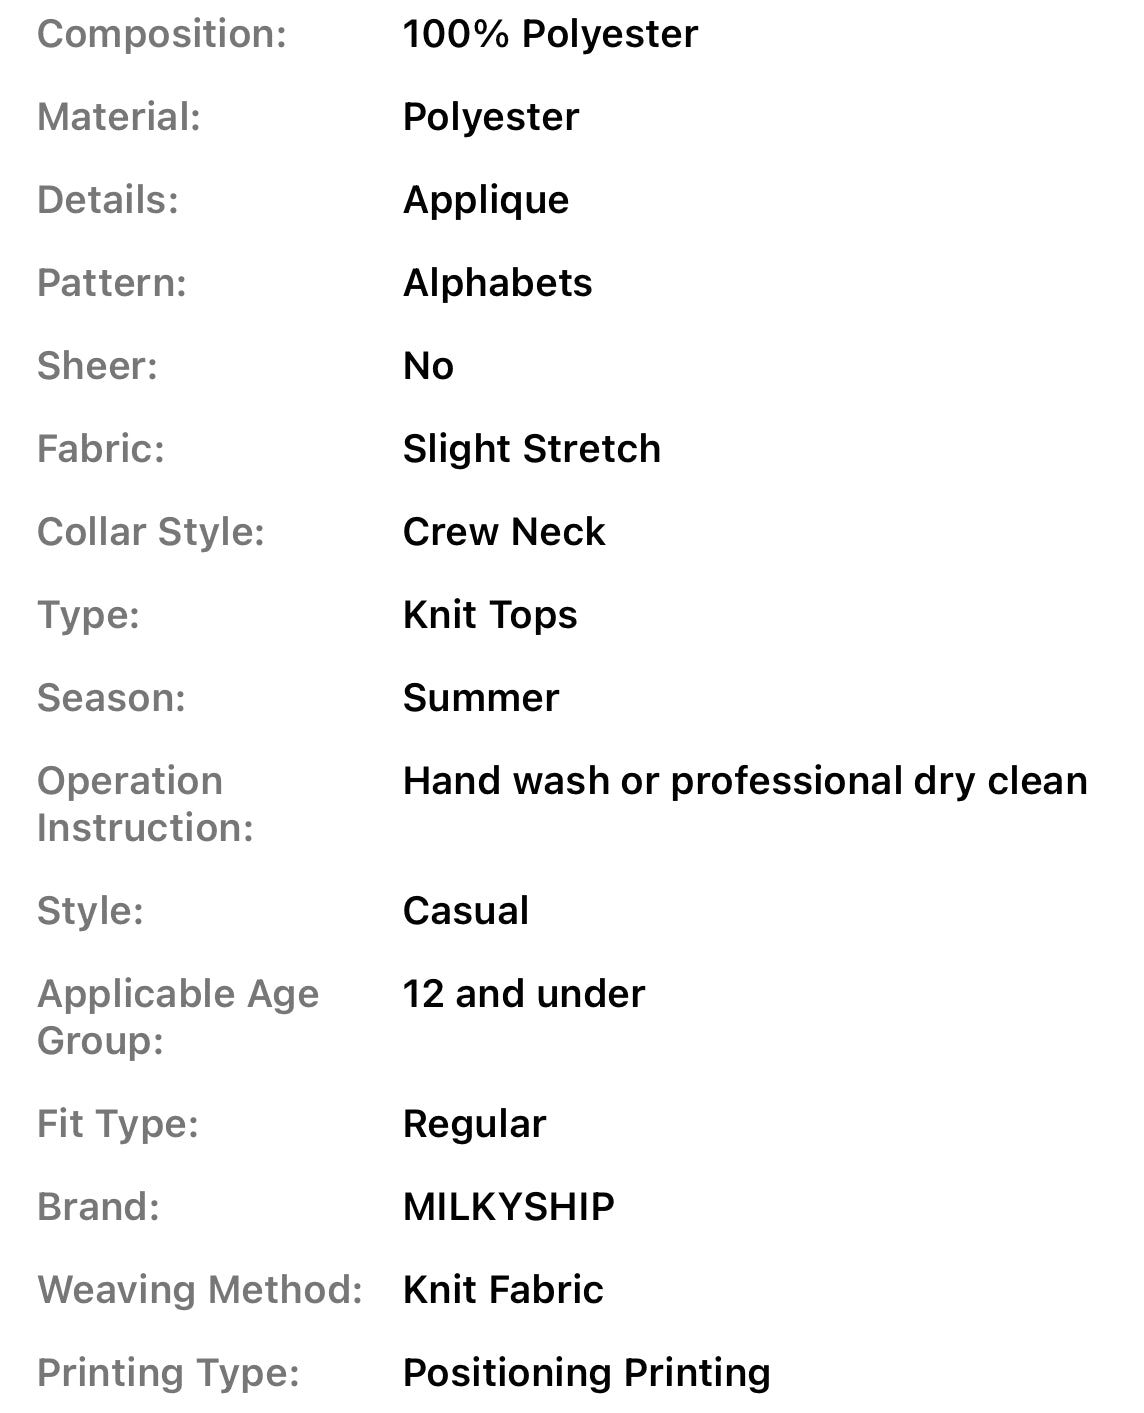Screen dimensions: 1144x1413
Task: Select the 100% Polyester value
Action: pos(550,34)
